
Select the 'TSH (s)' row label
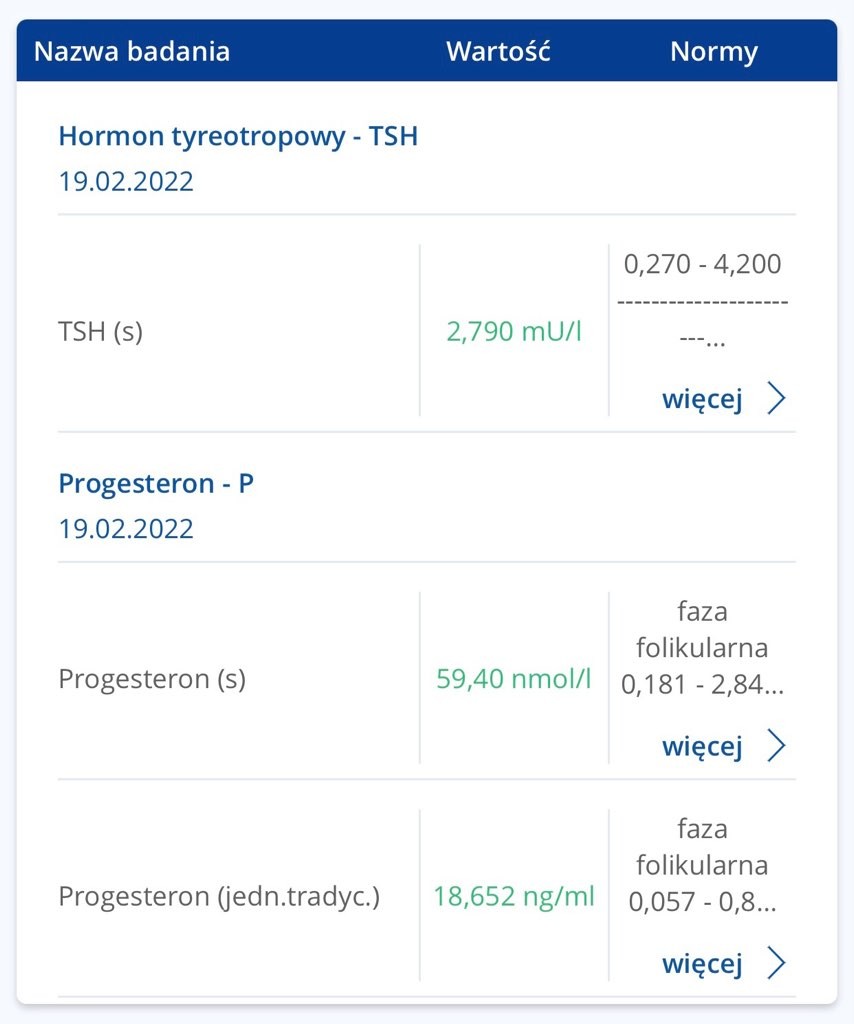click(x=101, y=331)
